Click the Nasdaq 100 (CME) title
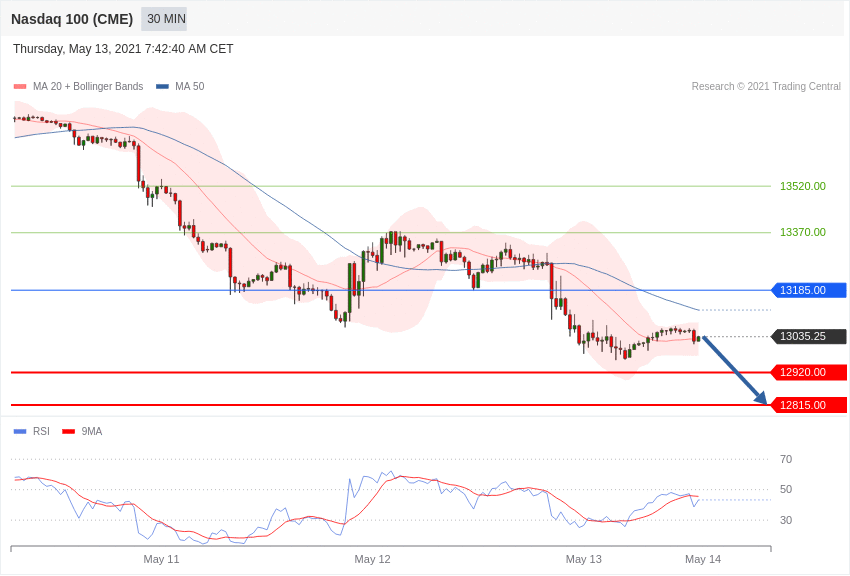 pos(72,19)
